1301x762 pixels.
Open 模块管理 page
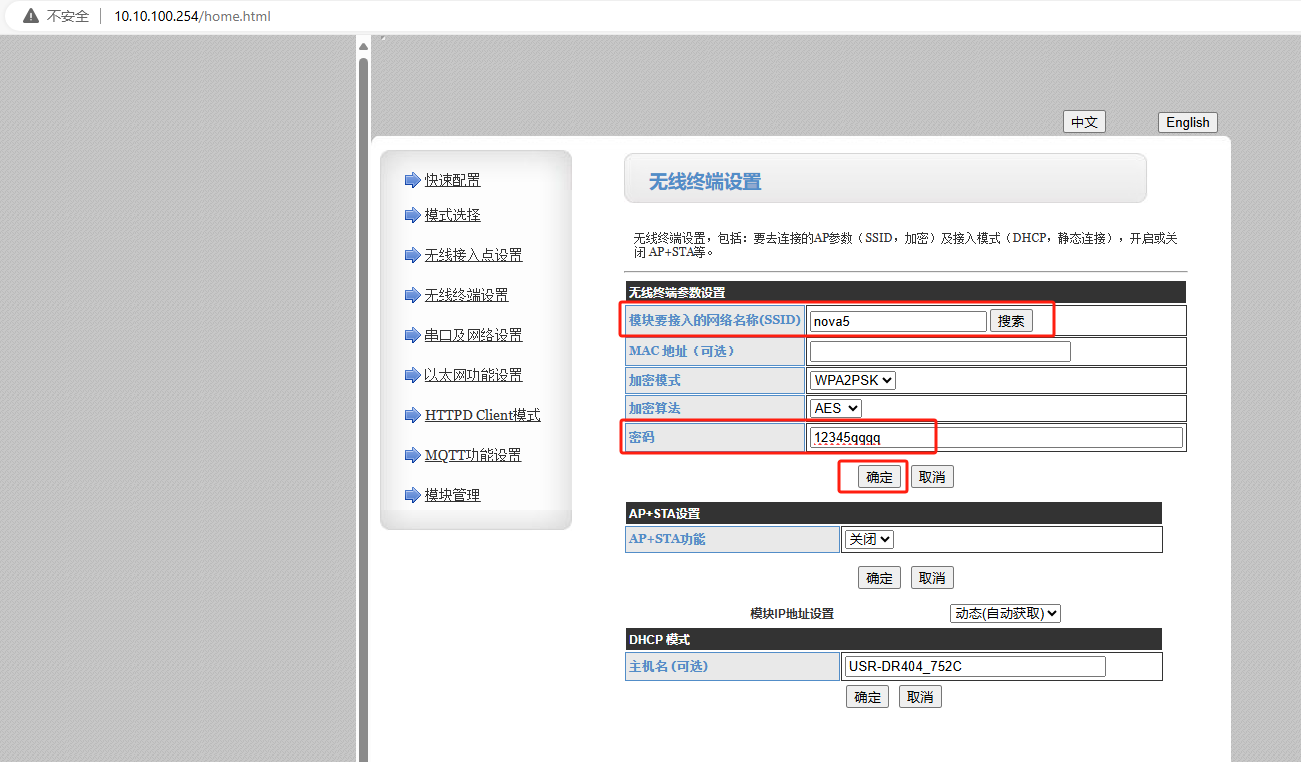pyautogui.click(x=452, y=495)
